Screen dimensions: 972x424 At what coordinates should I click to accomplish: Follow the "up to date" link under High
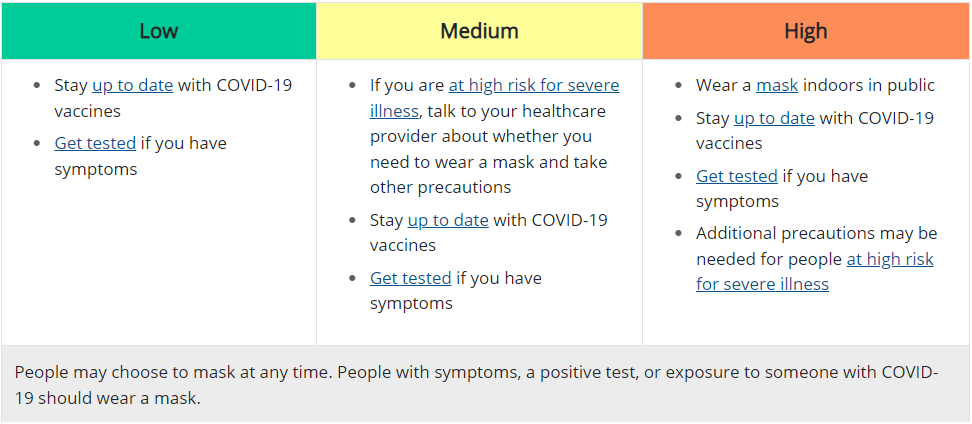point(774,118)
